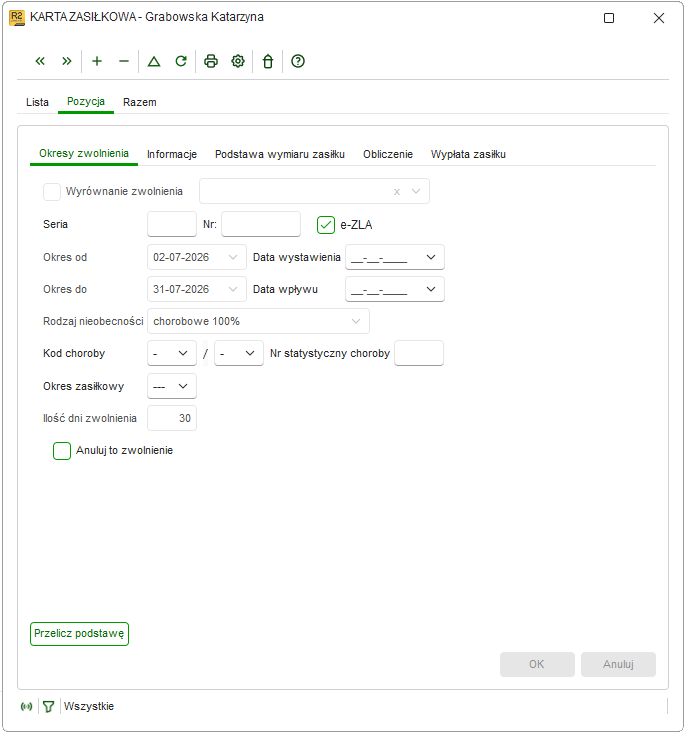Click the Przelicz podstawę button

(x=79, y=634)
